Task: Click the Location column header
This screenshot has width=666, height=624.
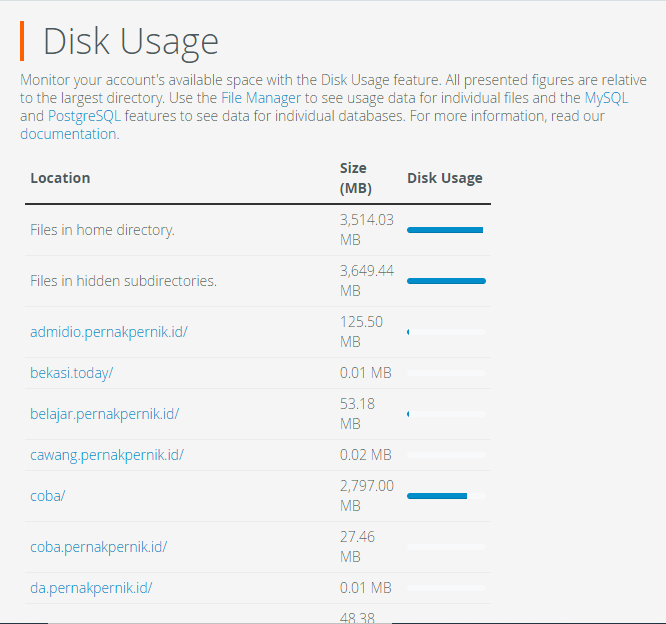Action: click(x=60, y=178)
